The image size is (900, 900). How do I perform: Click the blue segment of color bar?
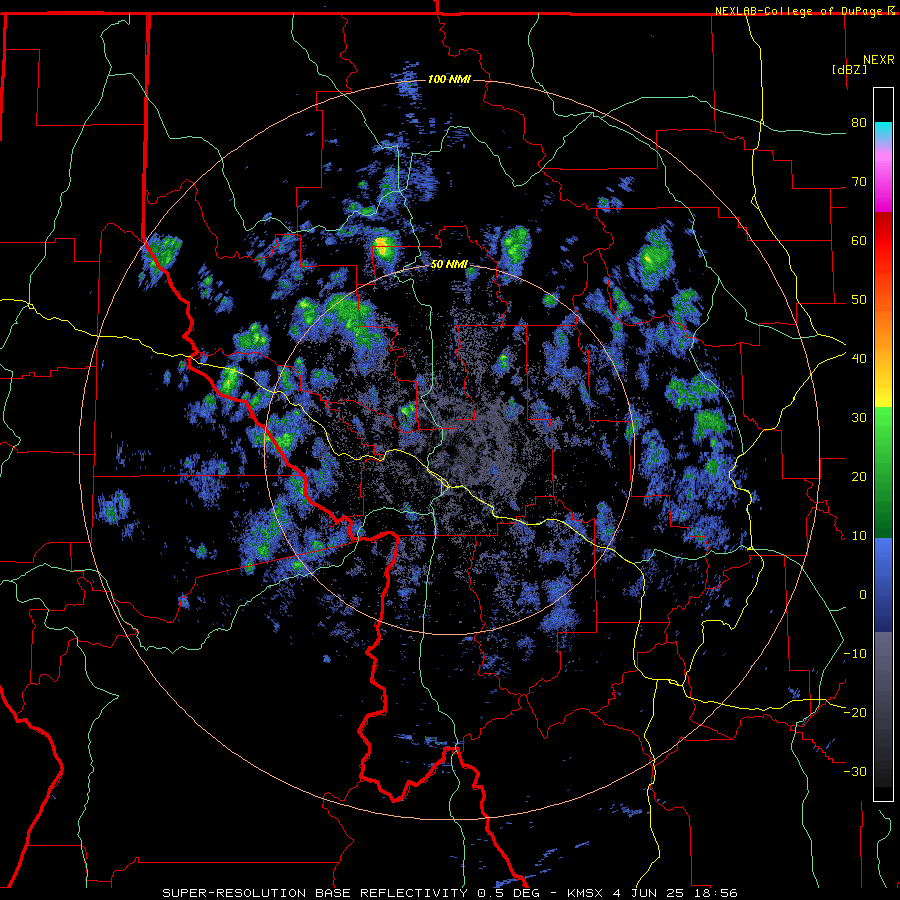(x=883, y=585)
